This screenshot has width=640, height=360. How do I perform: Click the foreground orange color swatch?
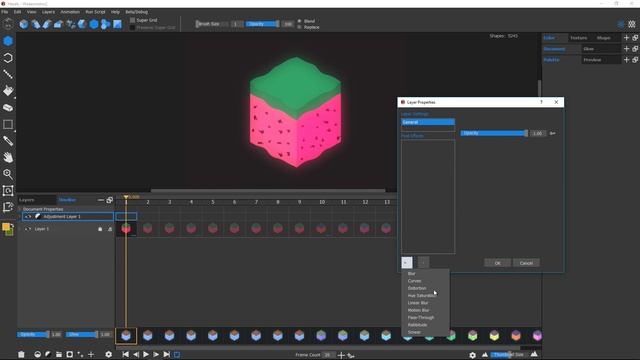[6, 227]
